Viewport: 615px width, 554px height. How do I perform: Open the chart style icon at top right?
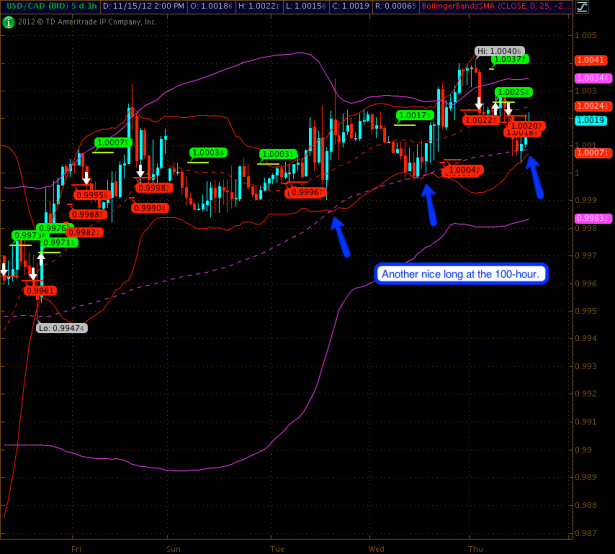pos(582,7)
